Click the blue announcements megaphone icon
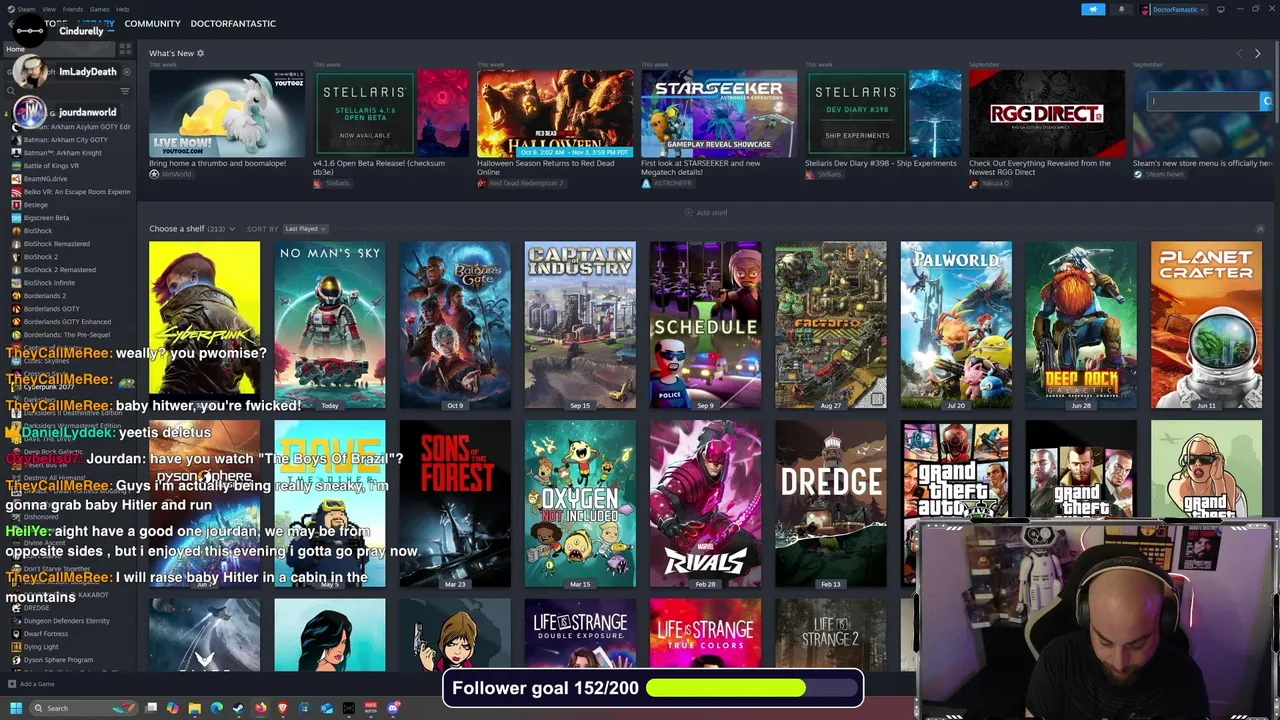The image size is (1280, 720). pyautogui.click(x=1093, y=9)
